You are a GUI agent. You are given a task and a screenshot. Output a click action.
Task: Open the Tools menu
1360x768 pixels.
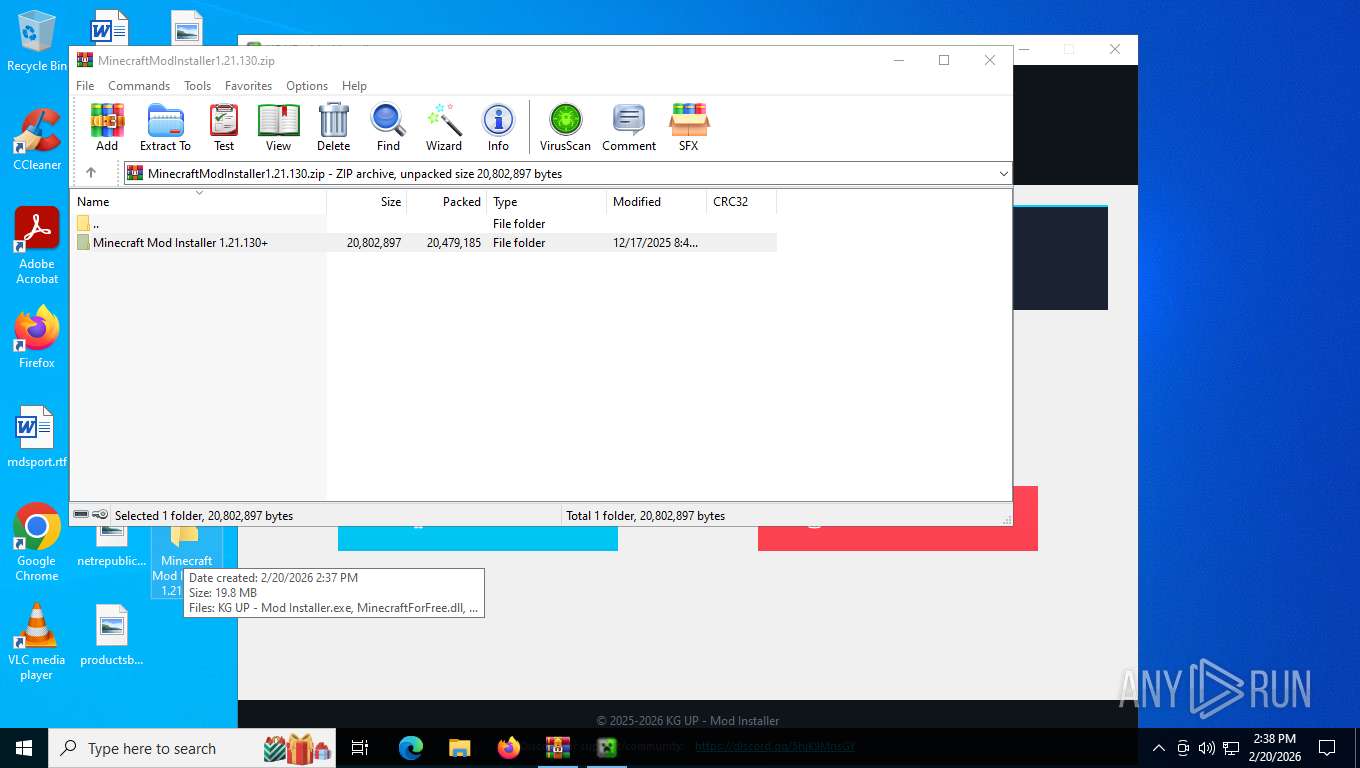(197, 86)
